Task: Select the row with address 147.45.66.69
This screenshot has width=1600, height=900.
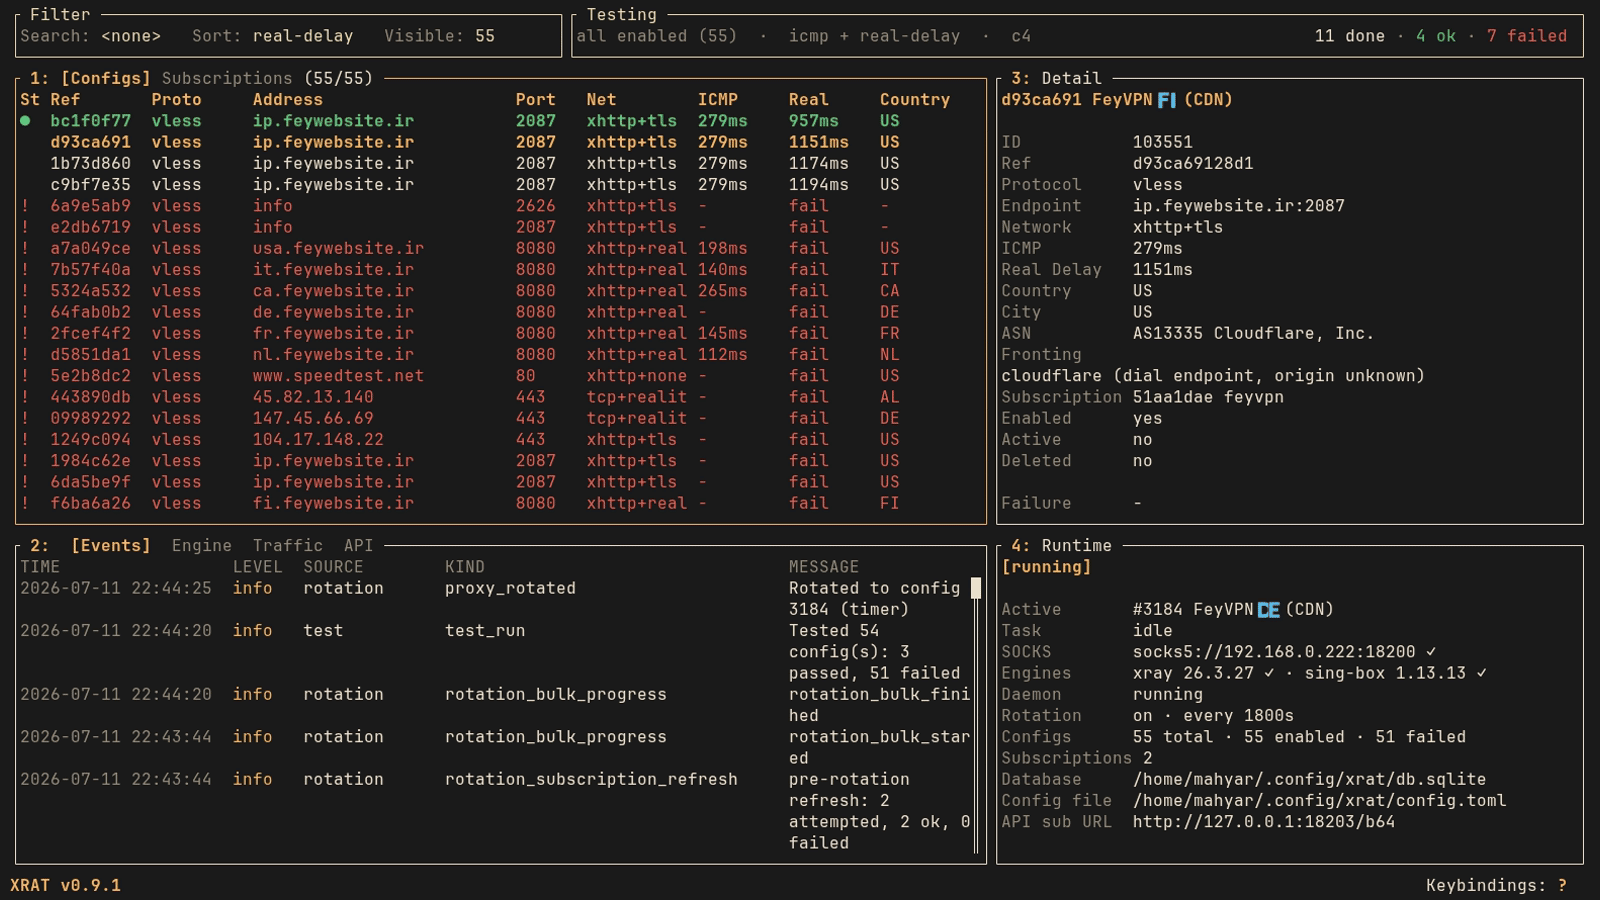Action: click(x=500, y=418)
